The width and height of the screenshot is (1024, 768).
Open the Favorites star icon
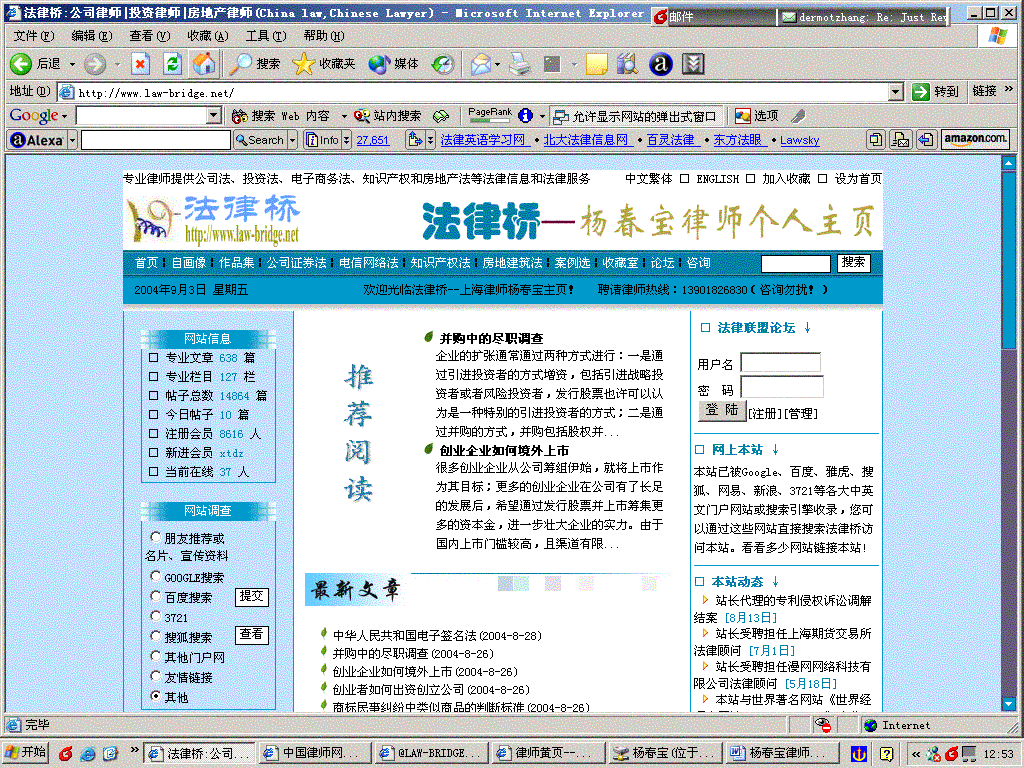point(304,64)
